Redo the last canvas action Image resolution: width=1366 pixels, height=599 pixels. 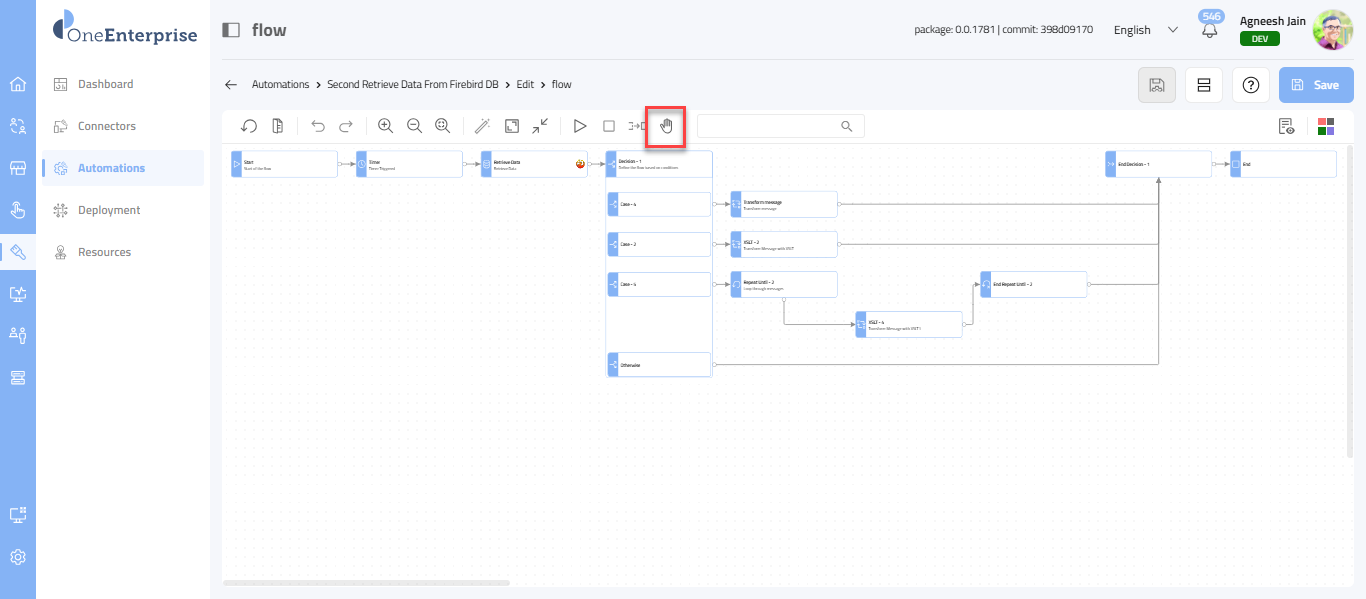346,126
